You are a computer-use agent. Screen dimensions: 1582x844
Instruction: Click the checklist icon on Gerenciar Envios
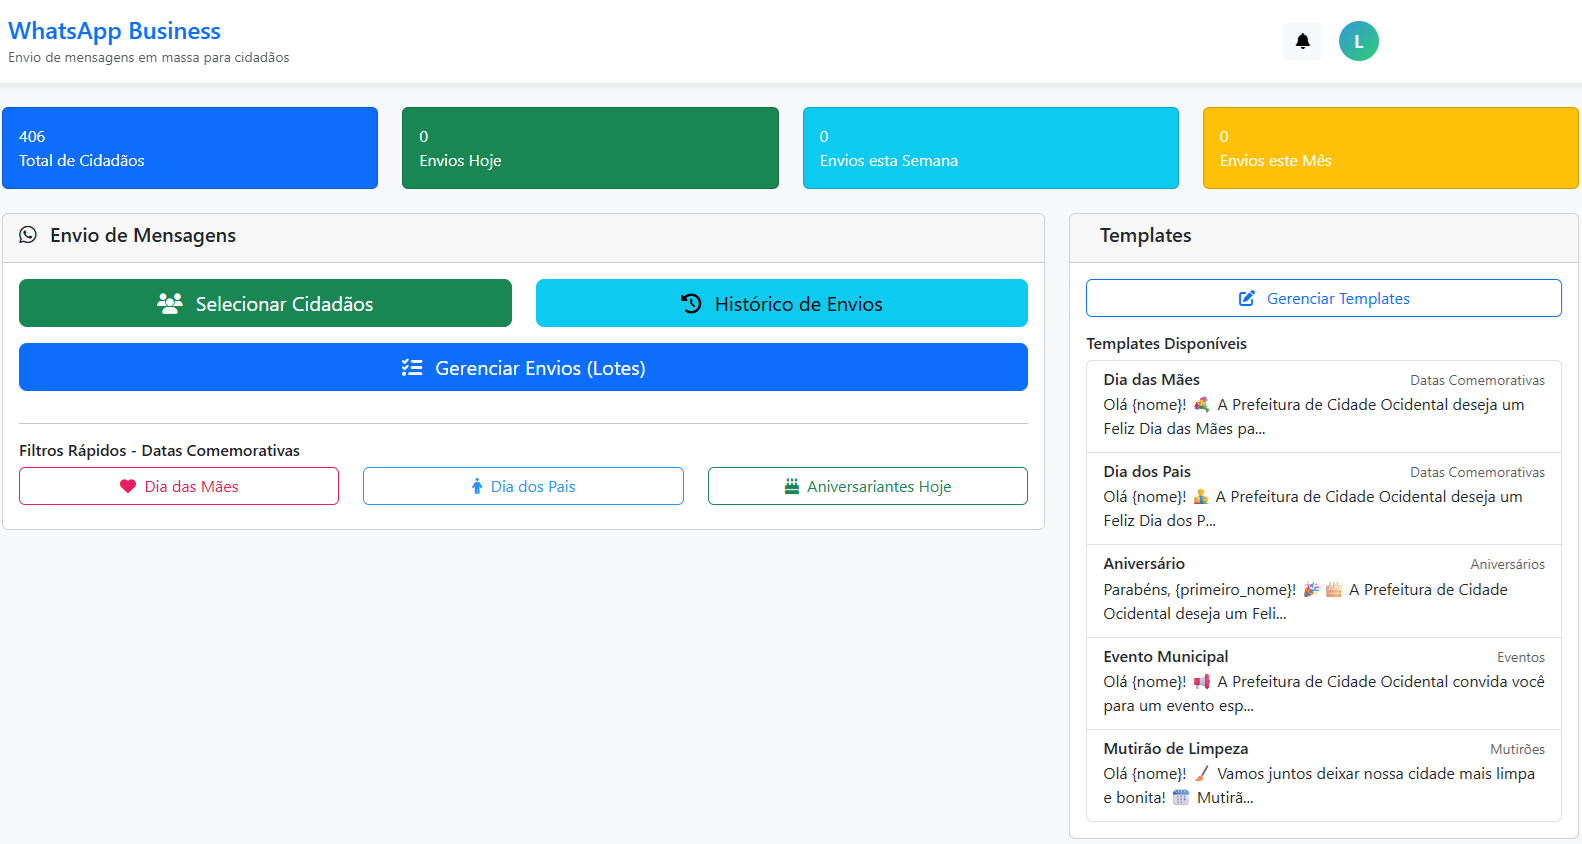[412, 368]
